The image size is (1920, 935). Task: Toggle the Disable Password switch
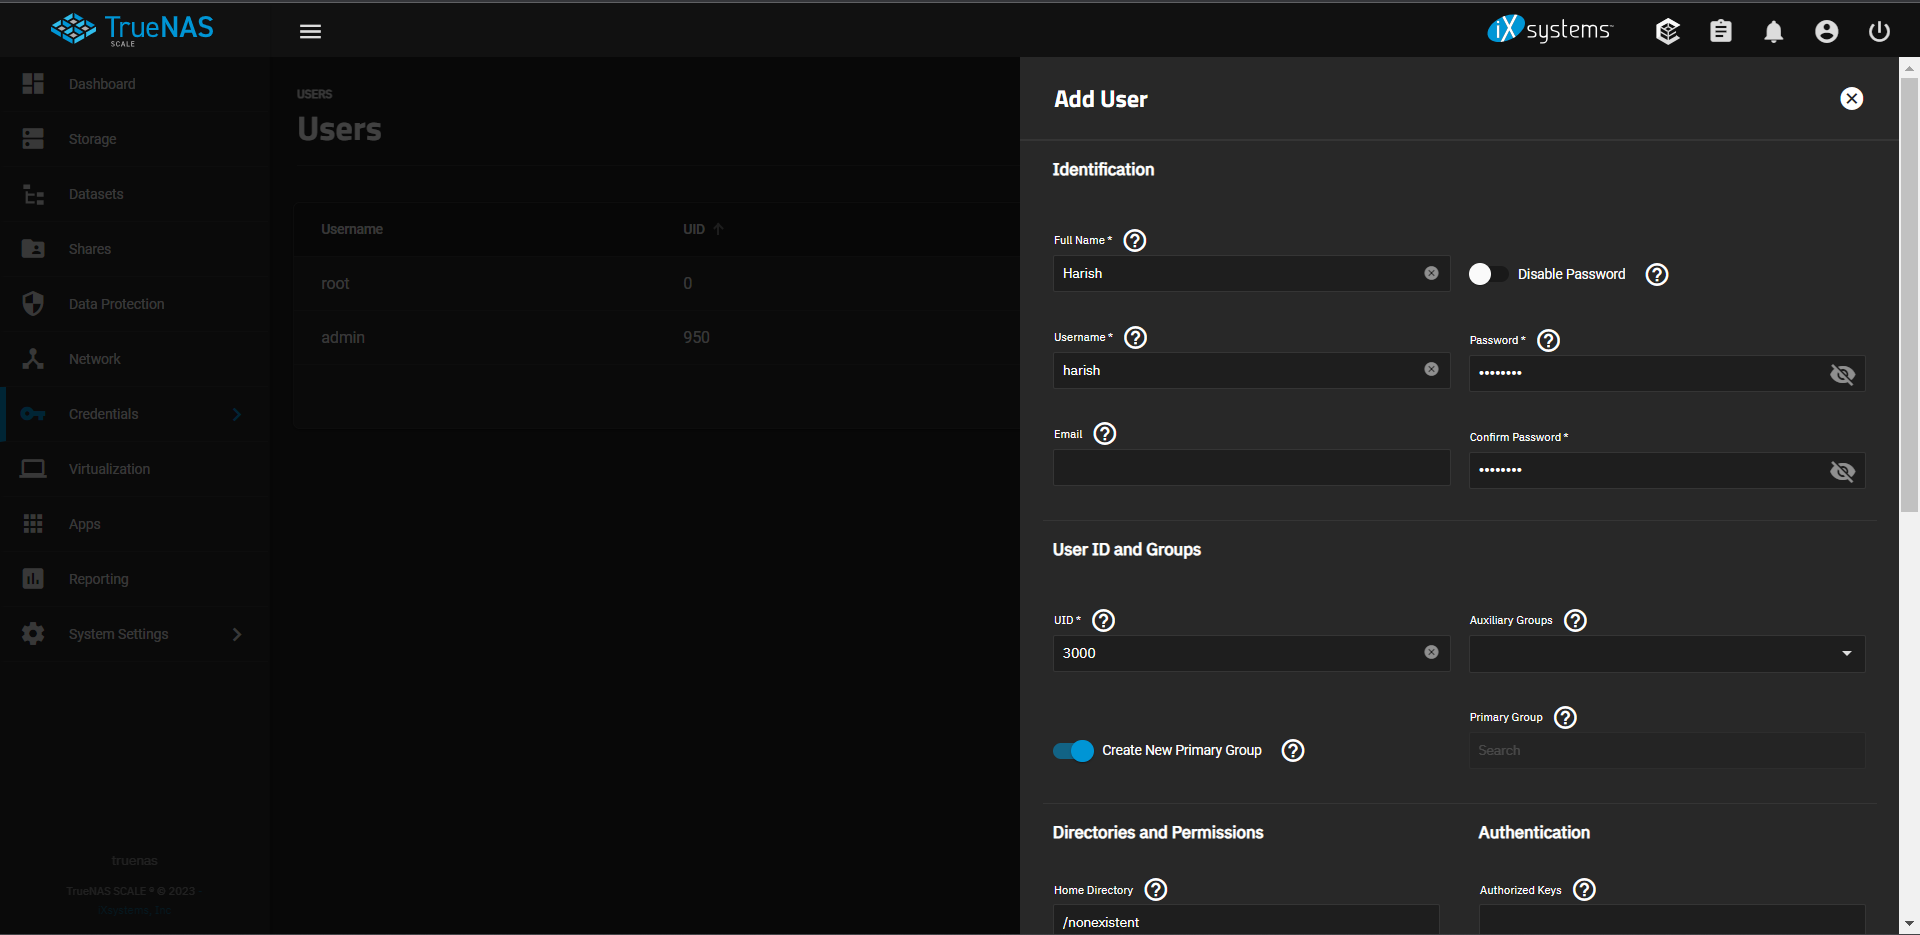pyautogui.click(x=1488, y=274)
